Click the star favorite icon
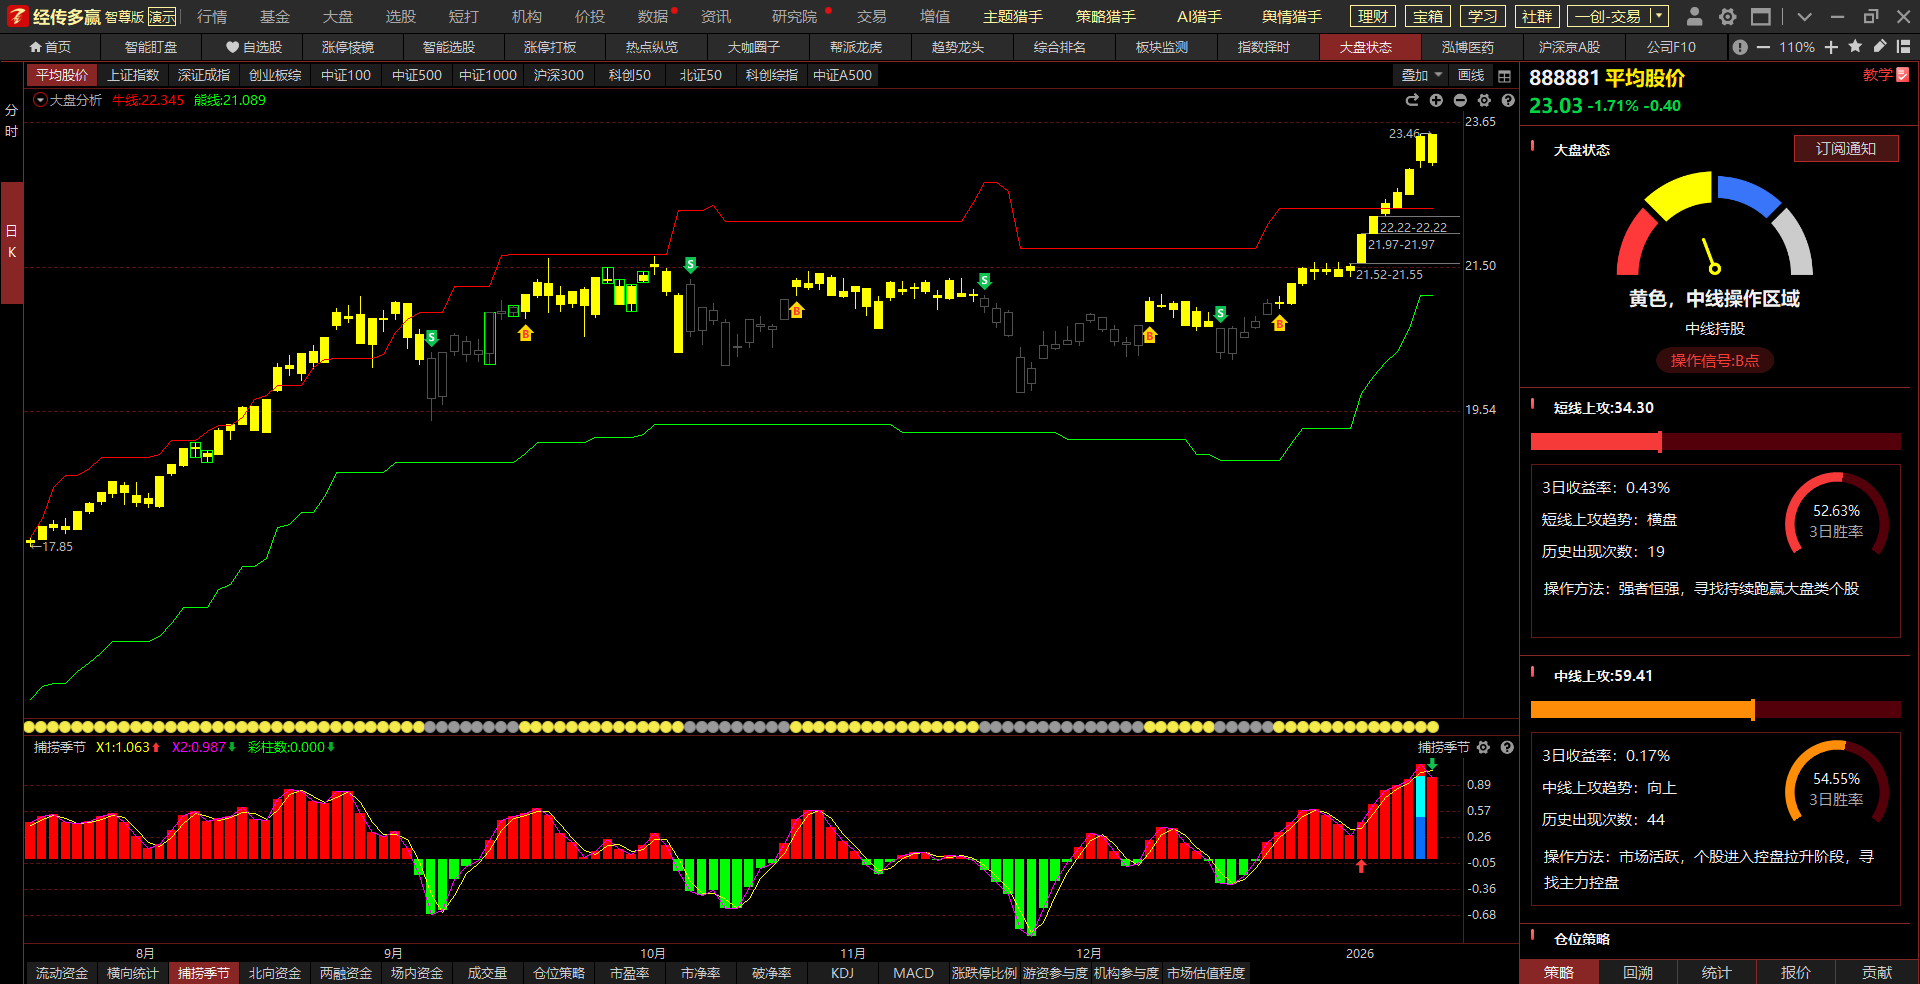This screenshot has height=984, width=1920. (x=1855, y=47)
